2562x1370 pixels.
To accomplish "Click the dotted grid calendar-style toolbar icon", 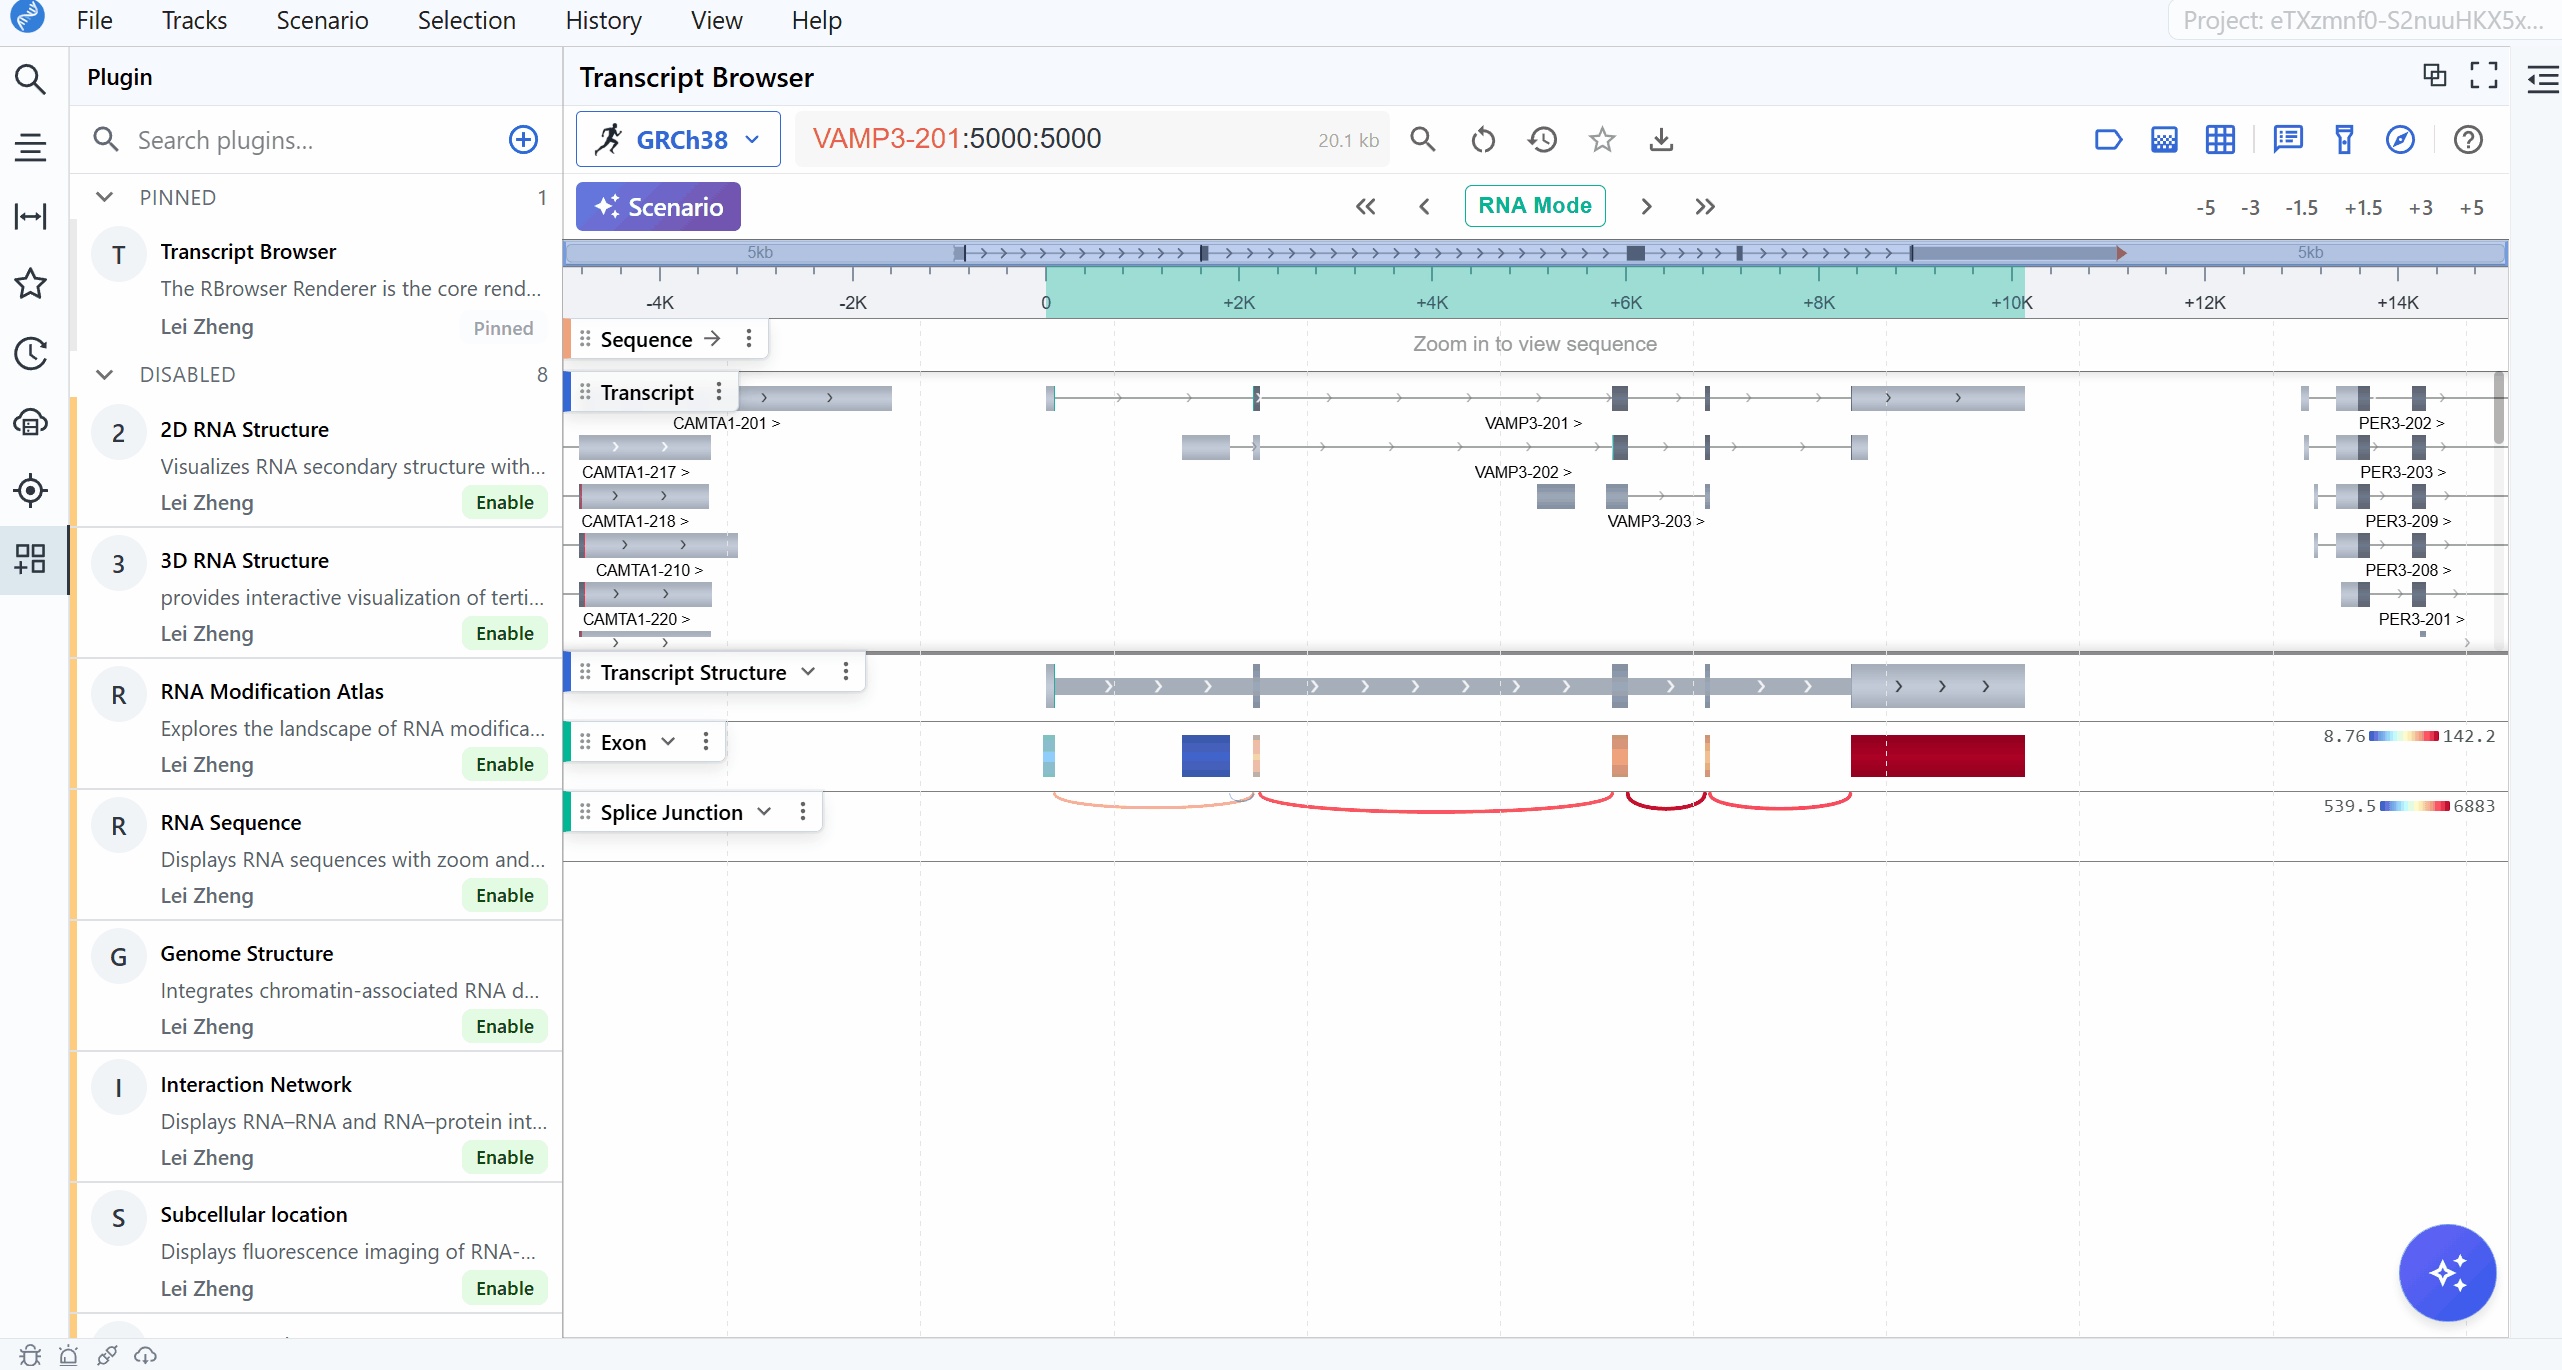I will [2164, 139].
